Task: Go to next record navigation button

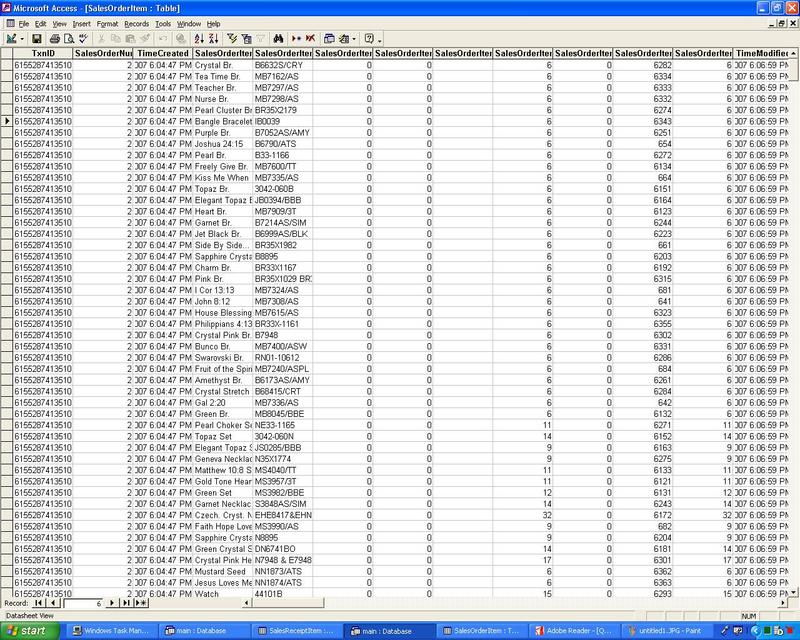Action: (112, 603)
